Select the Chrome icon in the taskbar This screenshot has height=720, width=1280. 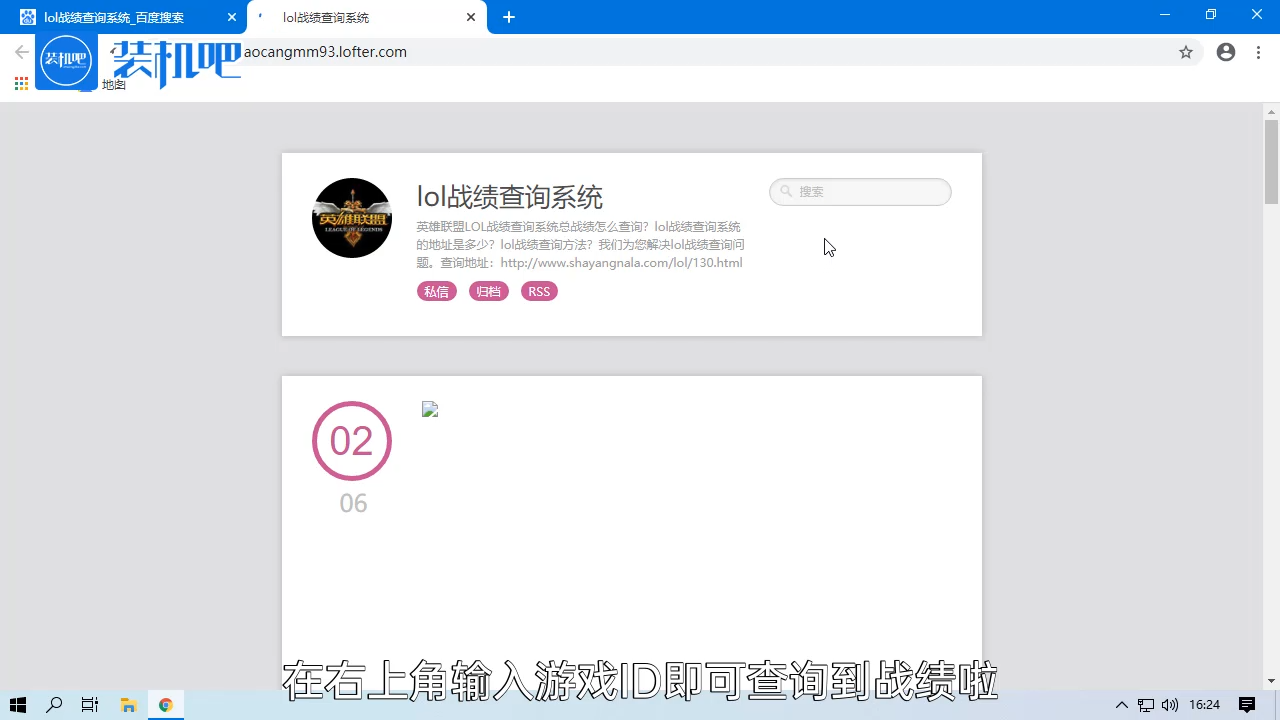[166, 705]
